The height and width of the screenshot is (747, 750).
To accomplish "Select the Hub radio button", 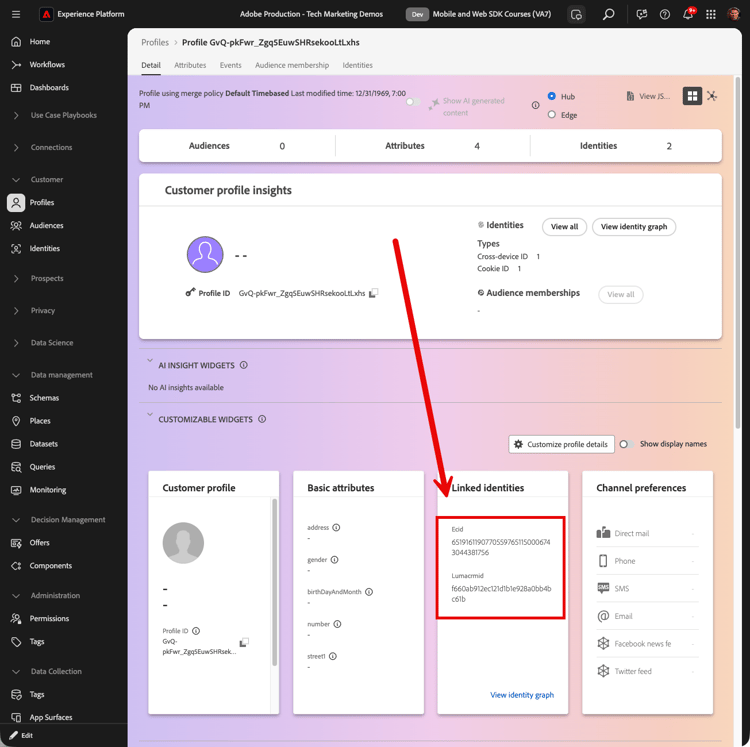I will 551,96.
